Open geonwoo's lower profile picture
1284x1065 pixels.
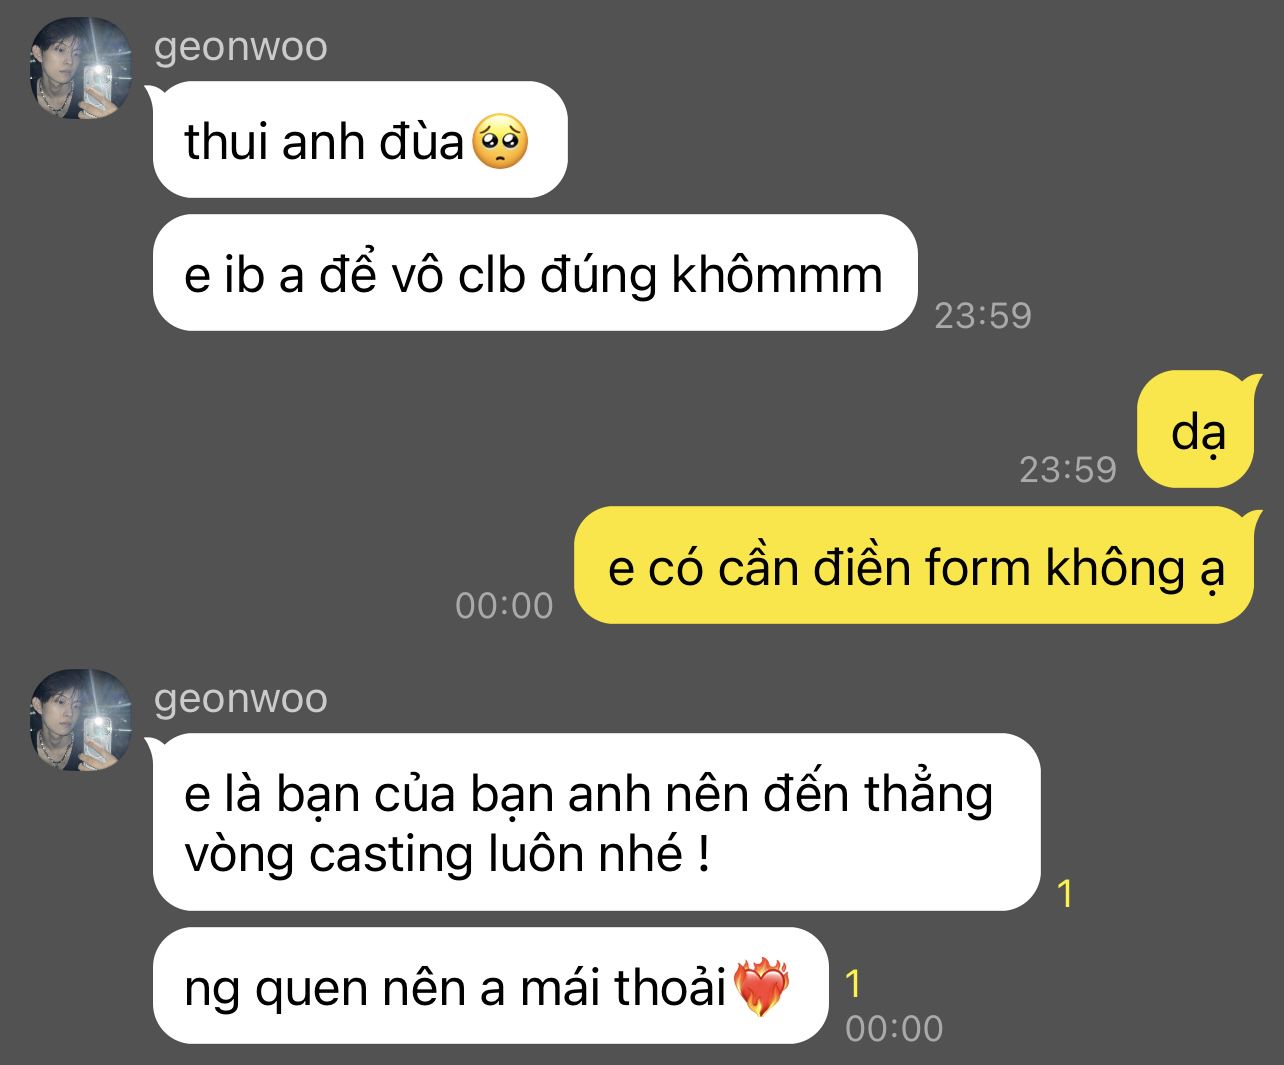coord(80,720)
